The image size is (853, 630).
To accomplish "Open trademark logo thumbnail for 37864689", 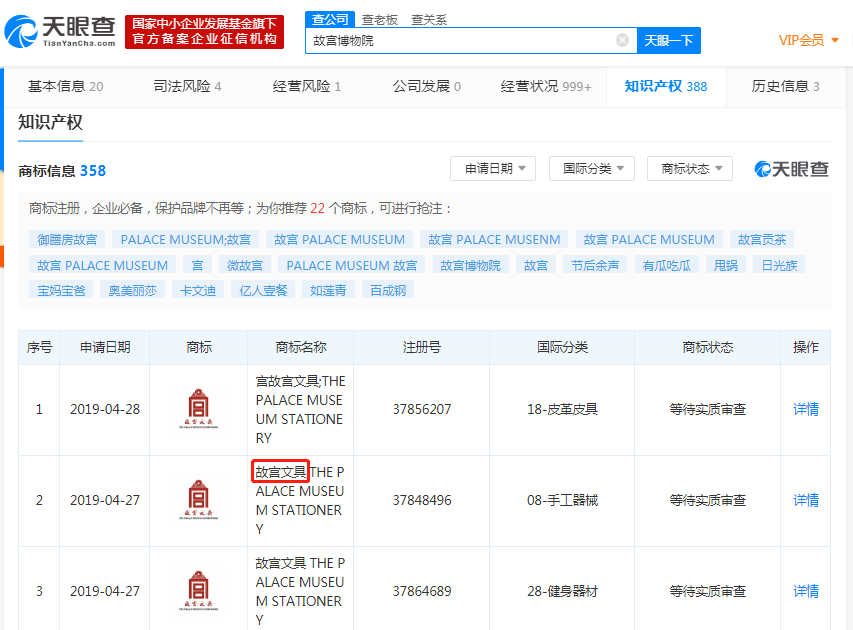I will point(199,591).
